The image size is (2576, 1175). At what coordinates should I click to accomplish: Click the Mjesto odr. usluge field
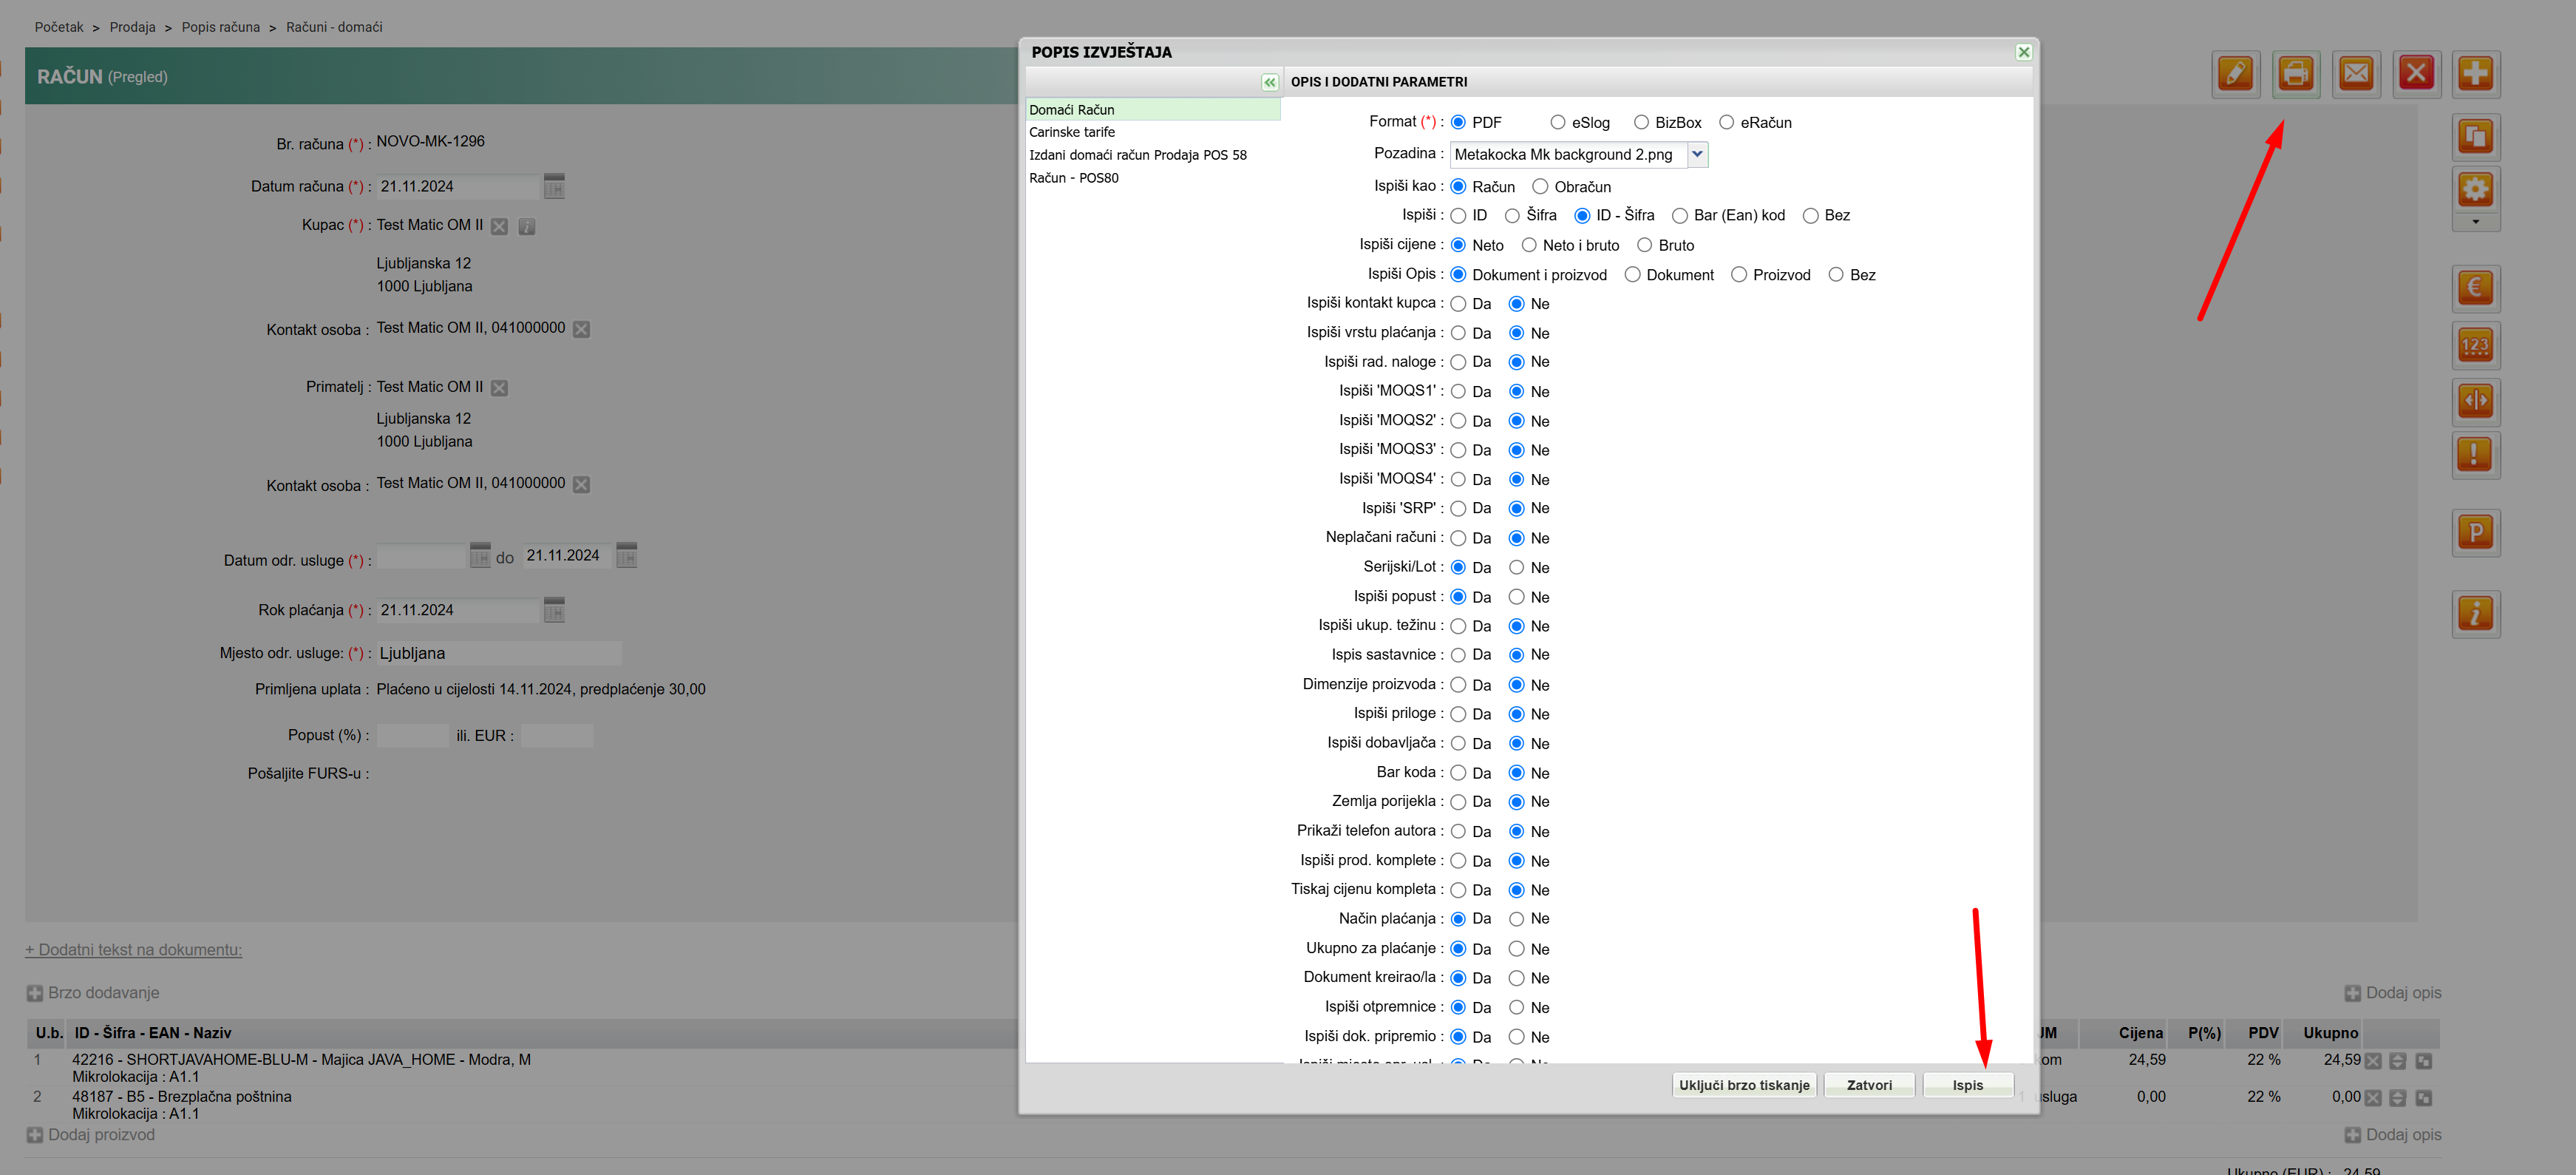click(x=498, y=654)
